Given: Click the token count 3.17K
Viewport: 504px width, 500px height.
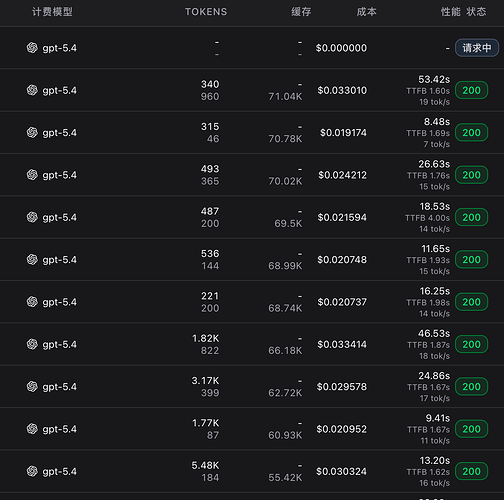Looking at the screenshot, I should (205, 381).
